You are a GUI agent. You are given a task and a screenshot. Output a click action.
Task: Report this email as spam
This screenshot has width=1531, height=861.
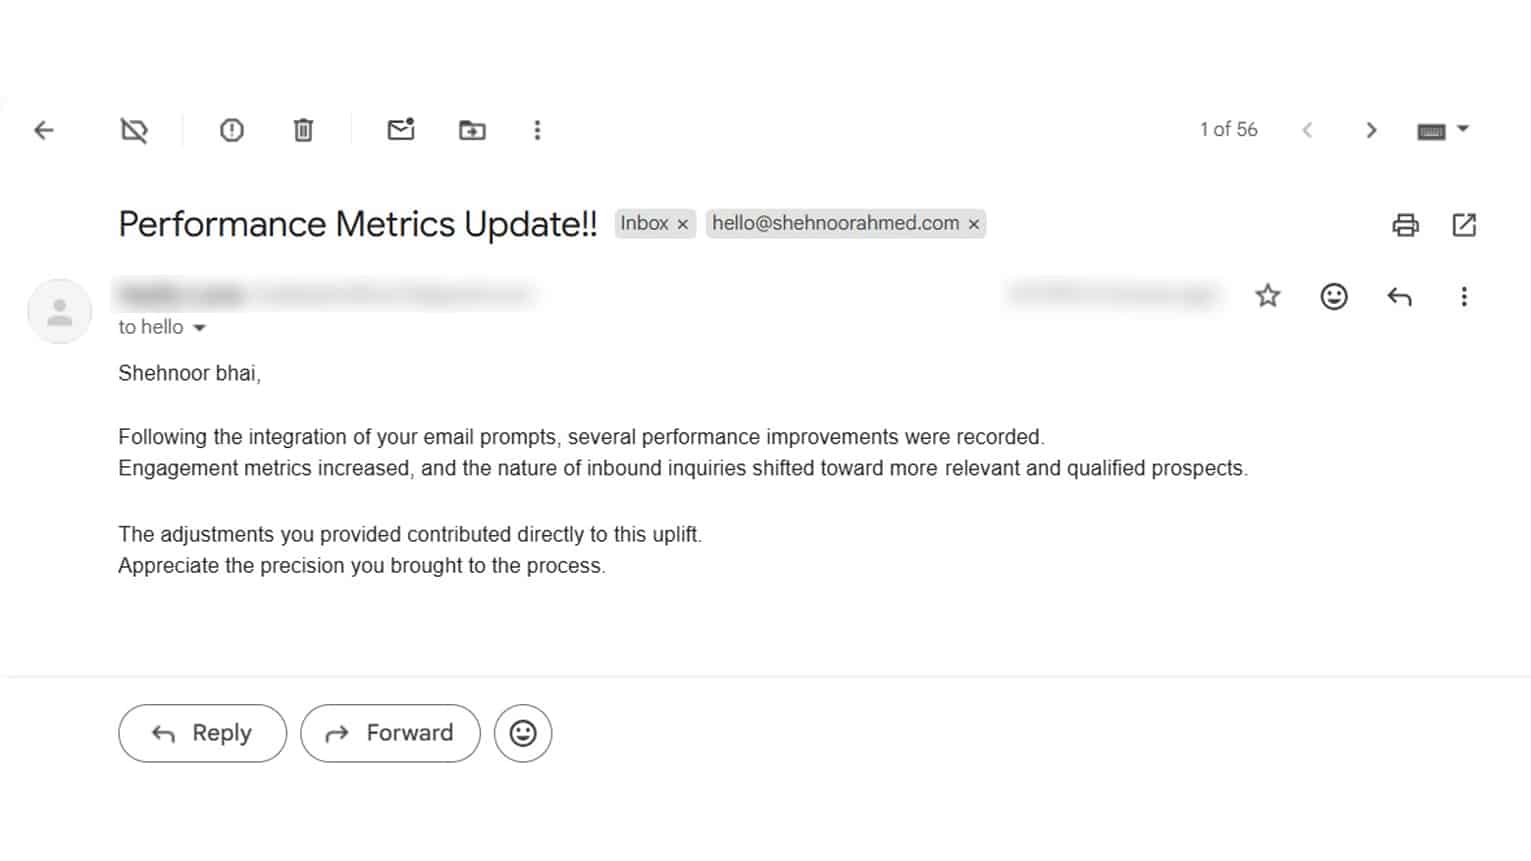click(232, 130)
